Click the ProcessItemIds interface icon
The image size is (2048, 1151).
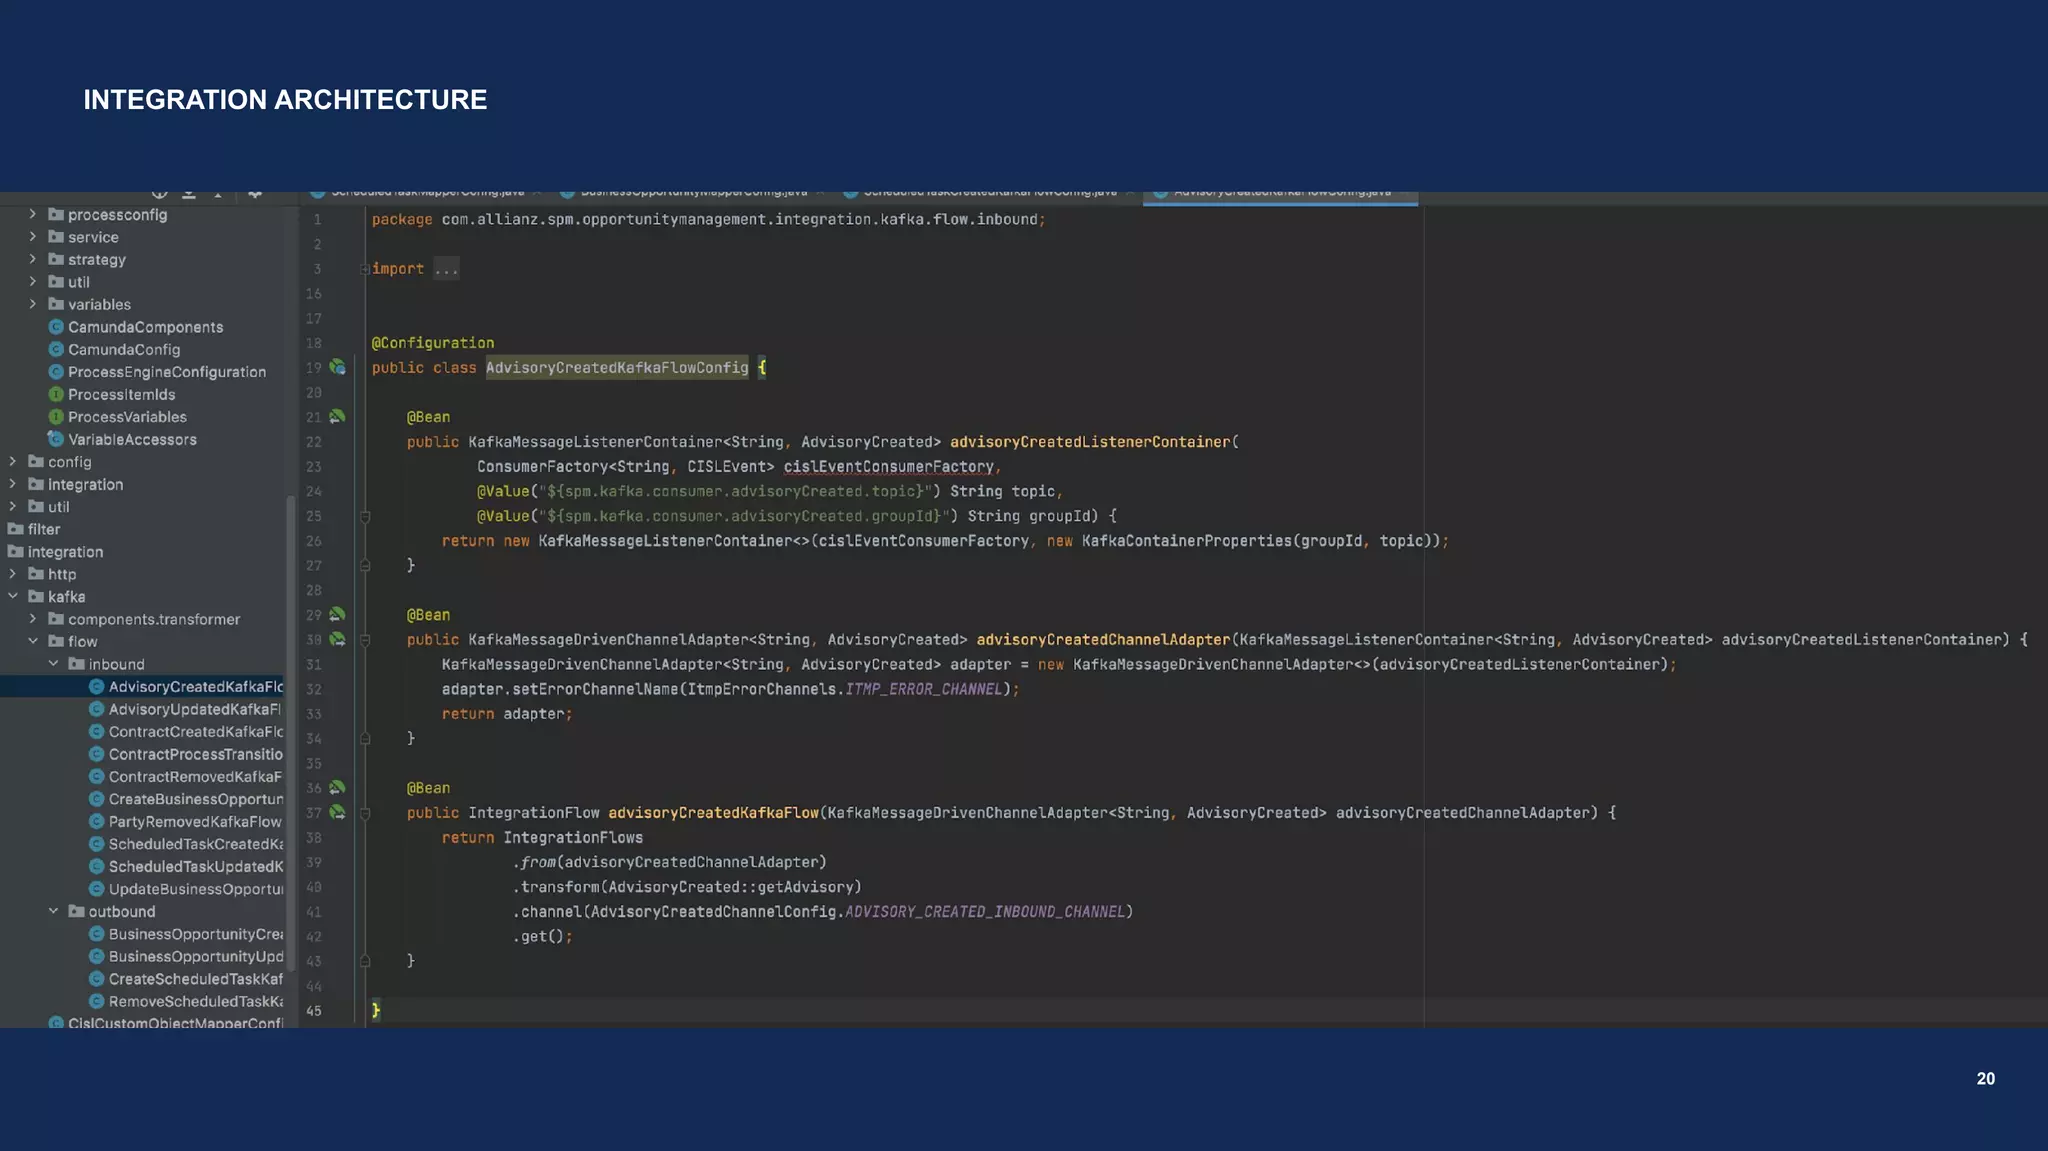pyautogui.click(x=56, y=395)
